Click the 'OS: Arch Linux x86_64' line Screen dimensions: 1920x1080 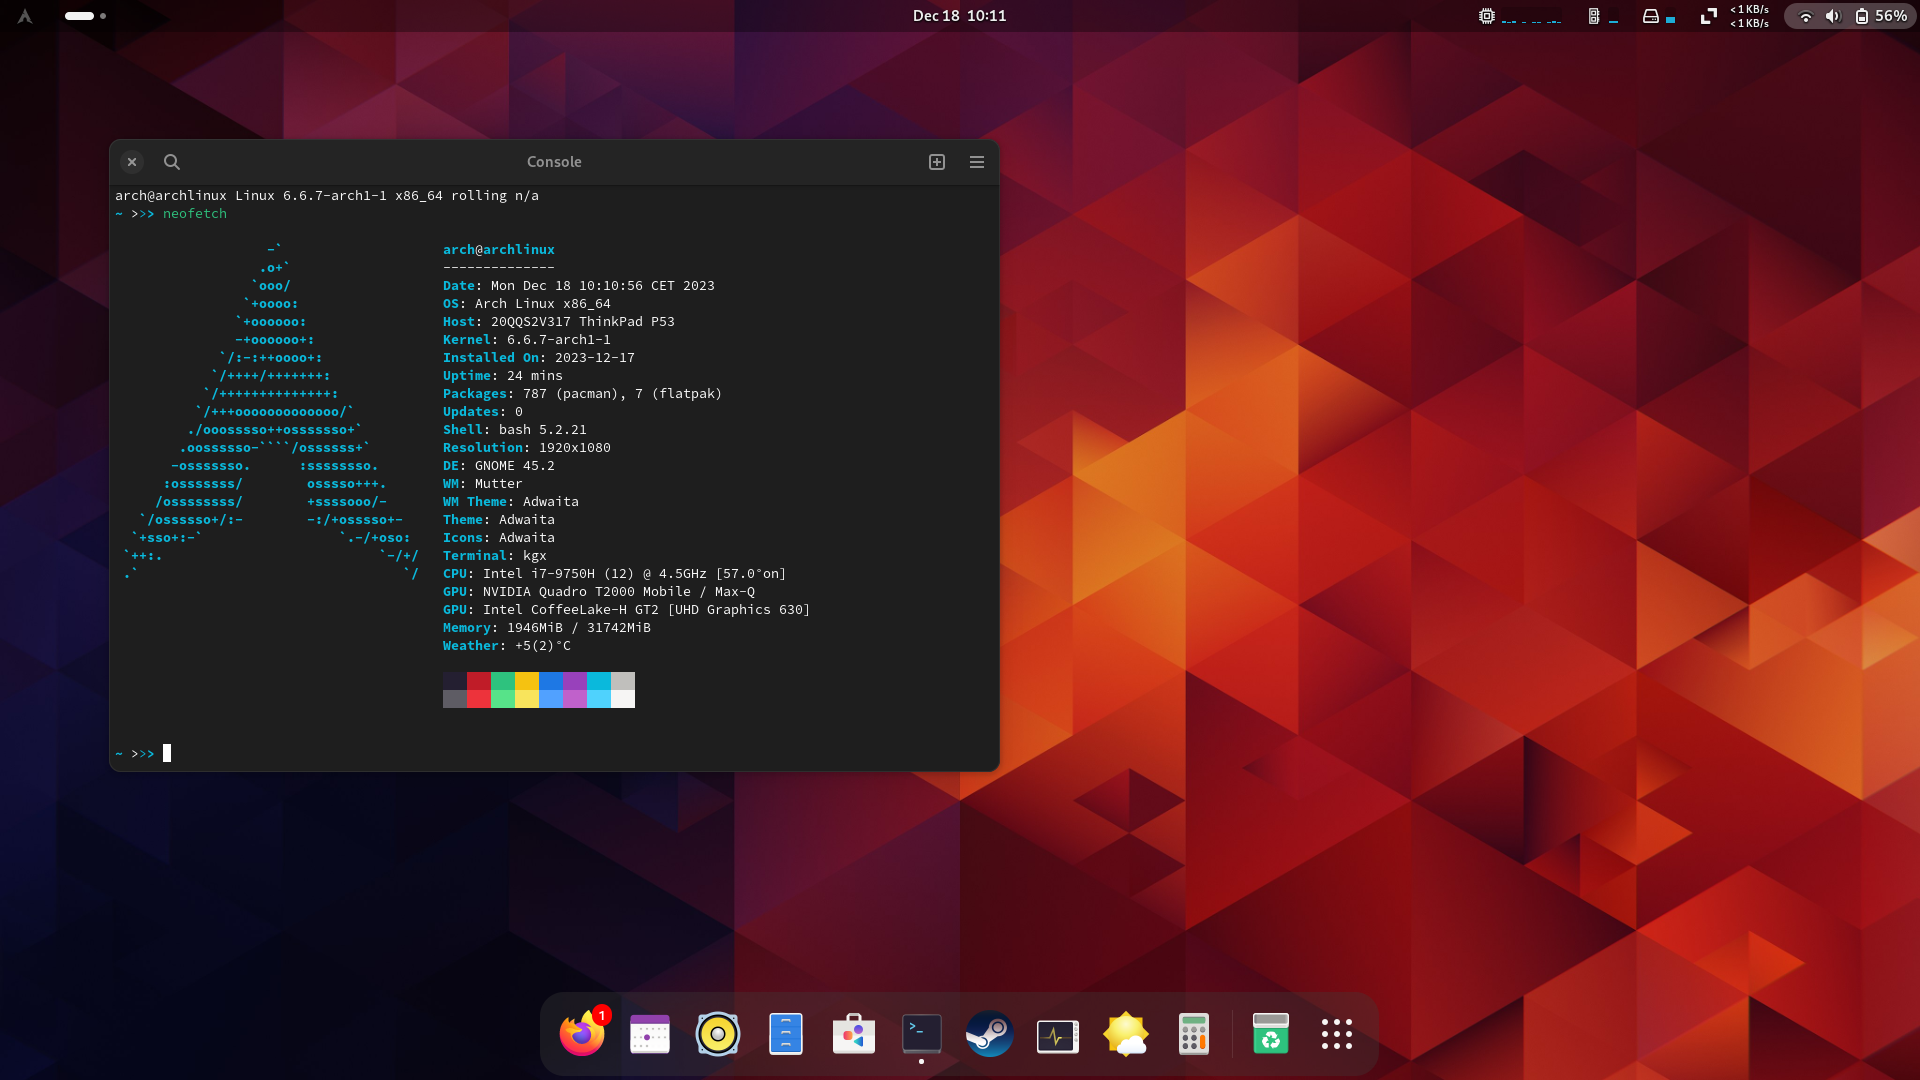tap(527, 304)
